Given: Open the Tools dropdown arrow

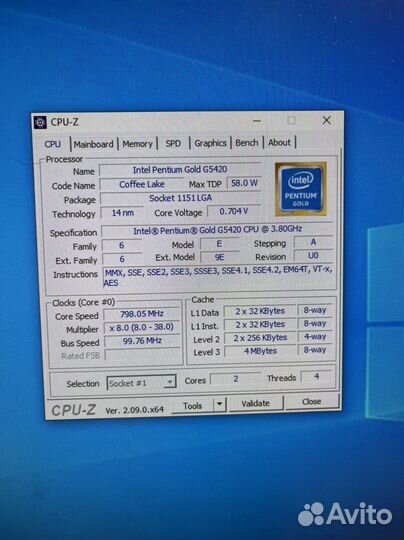Looking at the screenshot, I should point(220,405).
